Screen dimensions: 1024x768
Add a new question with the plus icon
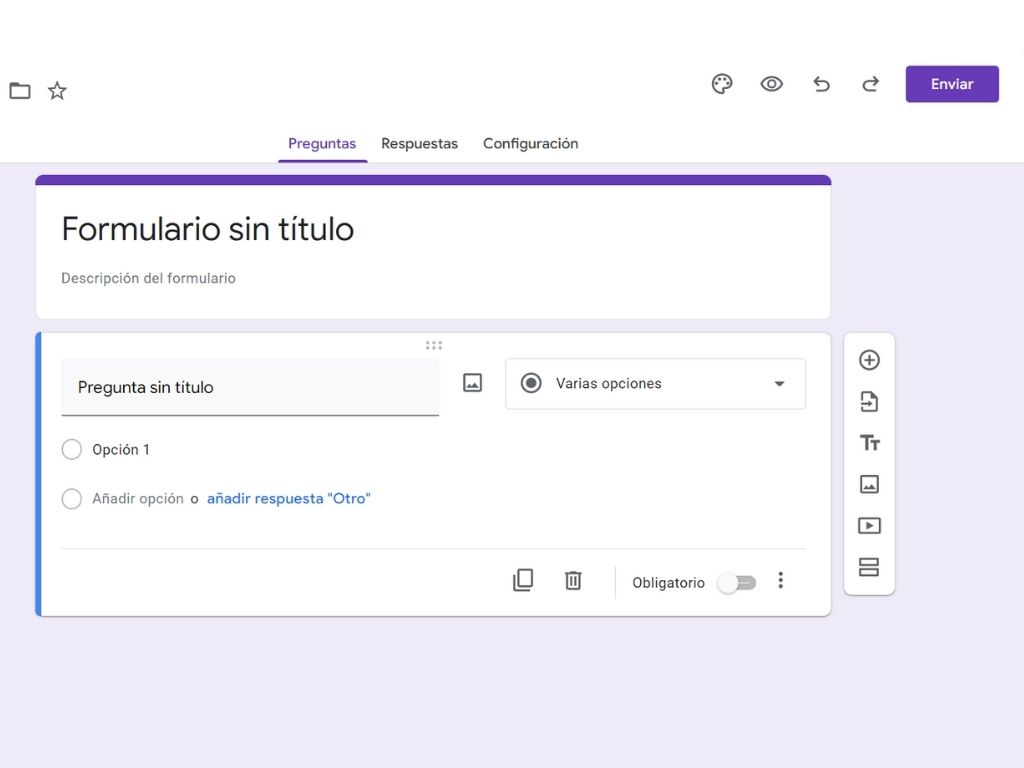click(x=869, y=360)
